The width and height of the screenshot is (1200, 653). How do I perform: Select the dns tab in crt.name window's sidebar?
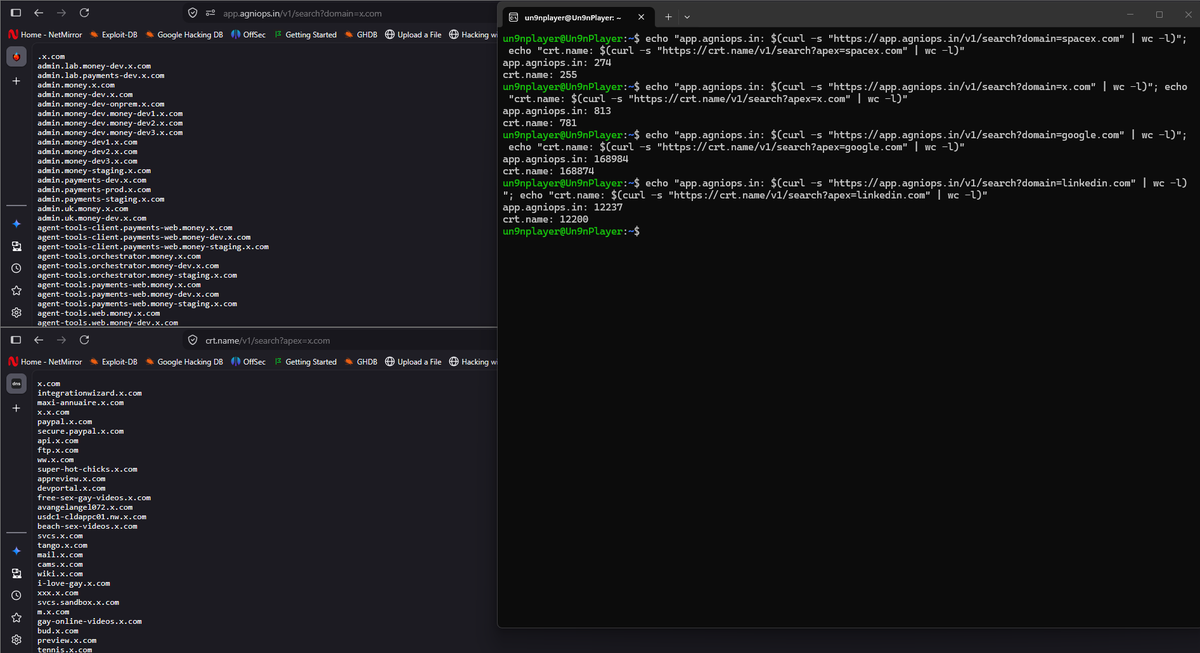pyautogui.click(x=16, y=384)
